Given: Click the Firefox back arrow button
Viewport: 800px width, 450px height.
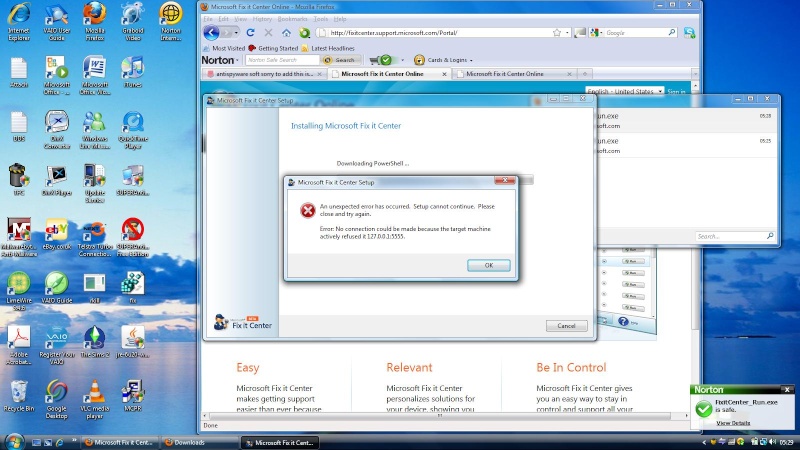Looking at the screenshot, I should tap(211, 33).
